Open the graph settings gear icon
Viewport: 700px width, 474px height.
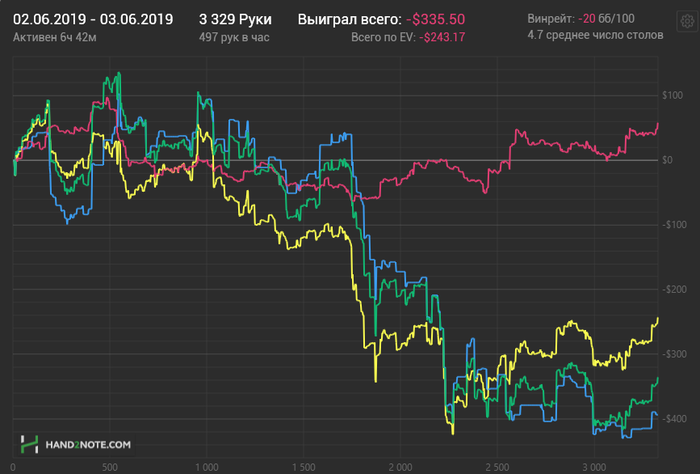[x=687, y=21]
